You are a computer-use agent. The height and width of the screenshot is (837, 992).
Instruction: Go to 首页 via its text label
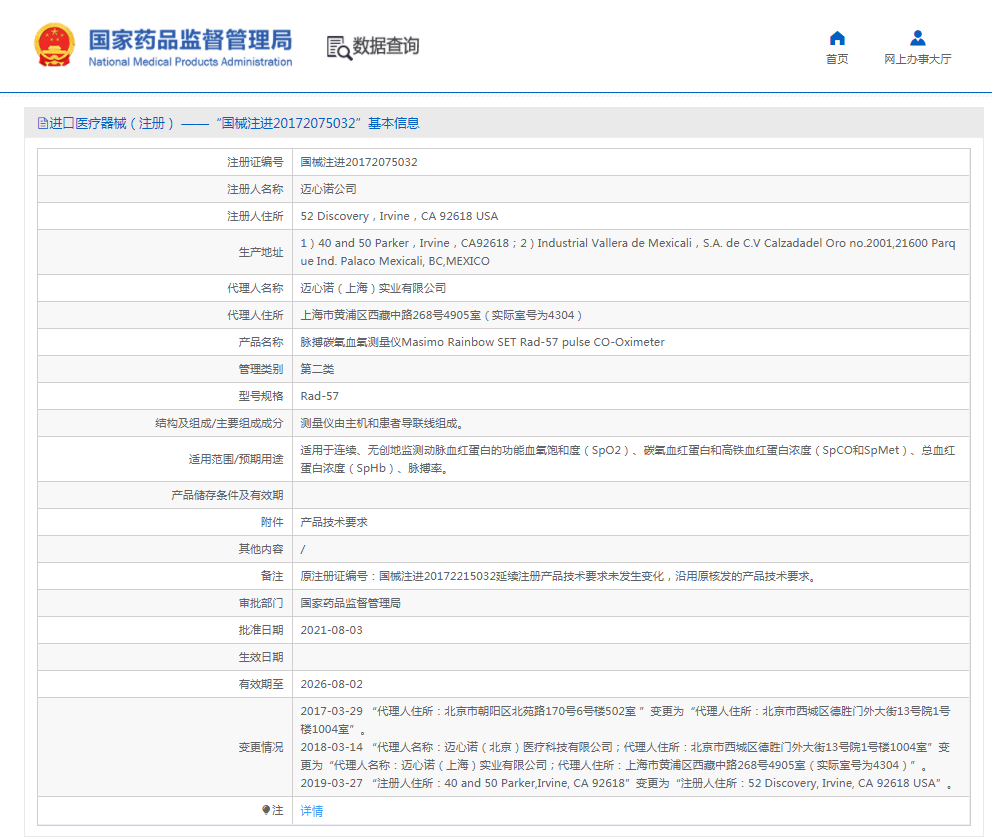(837, 59)
